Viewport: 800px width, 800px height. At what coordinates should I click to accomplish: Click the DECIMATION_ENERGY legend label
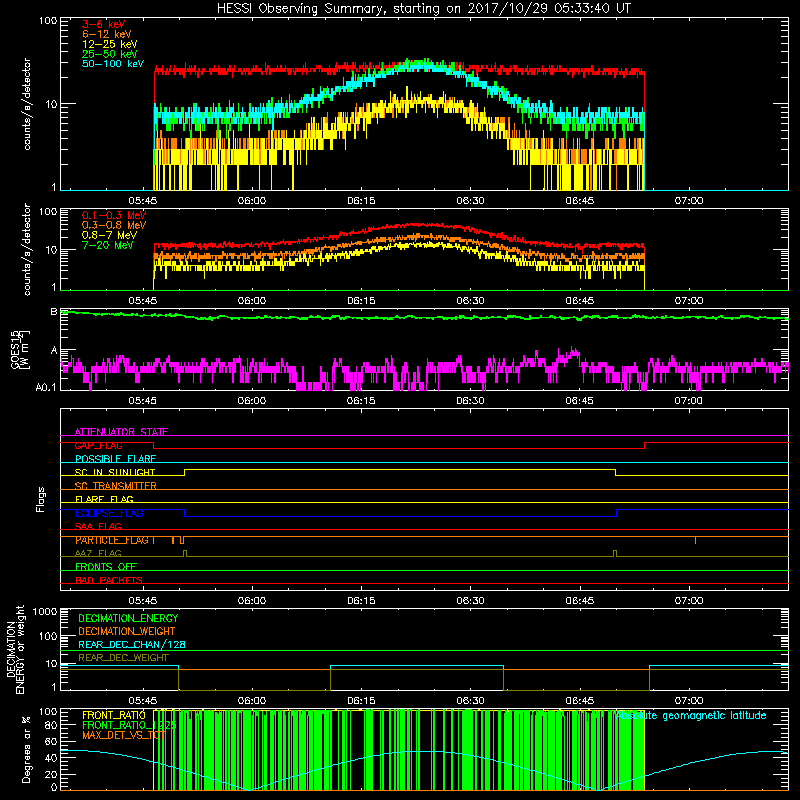click(x=128, y=618)
